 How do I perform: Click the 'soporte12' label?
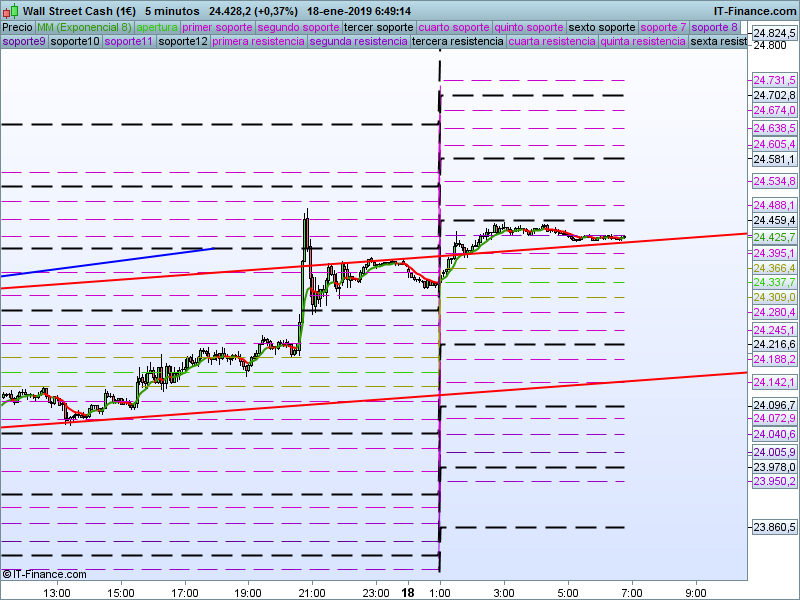click(x=183, y=41)
